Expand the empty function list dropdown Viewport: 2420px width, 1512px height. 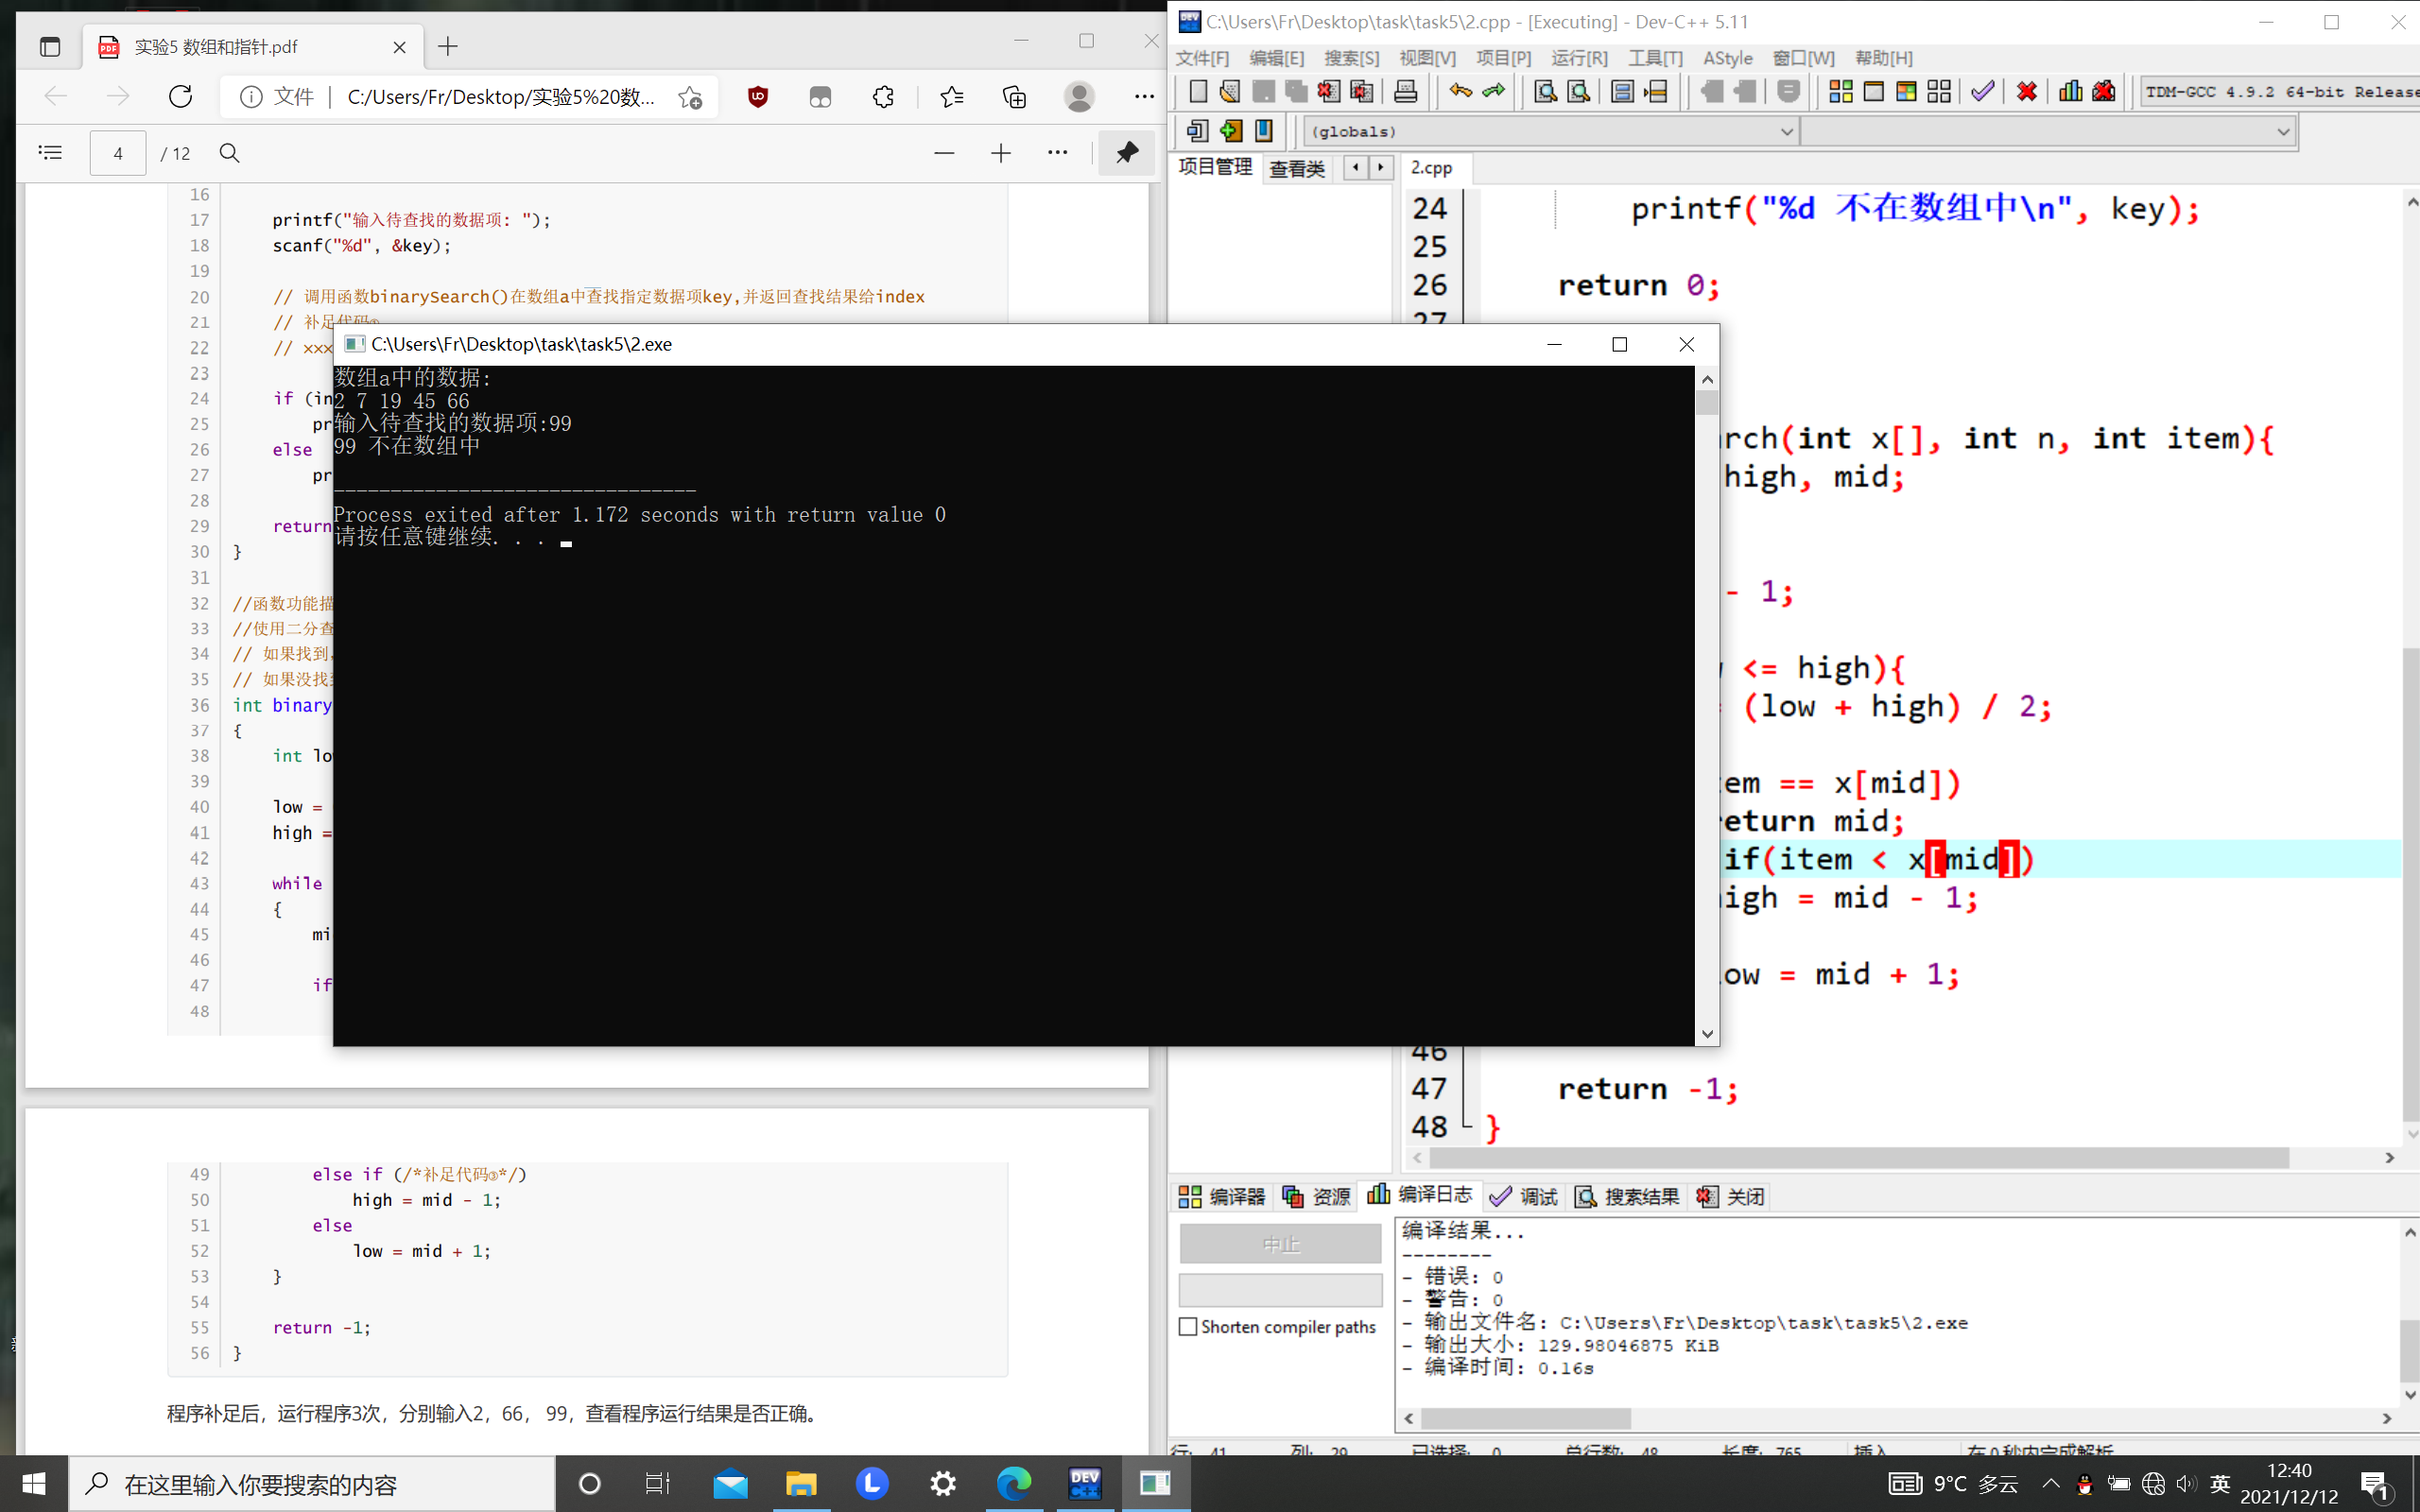(x=2283, y=131)
